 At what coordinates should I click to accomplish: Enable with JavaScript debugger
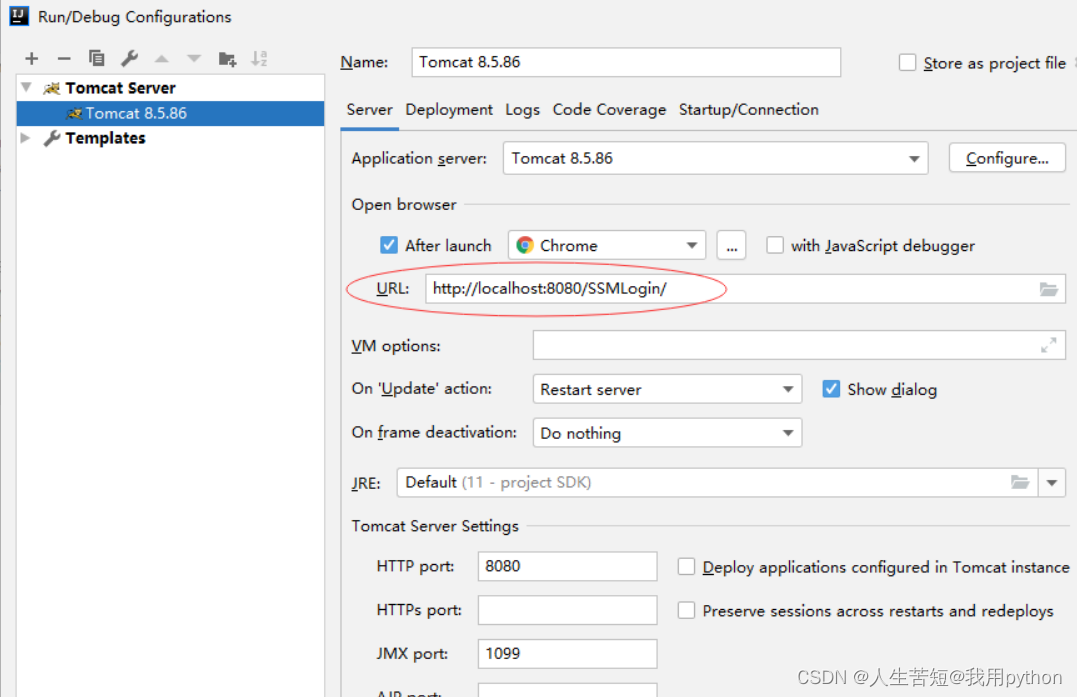pyautogui.click(x=775, y=245)
